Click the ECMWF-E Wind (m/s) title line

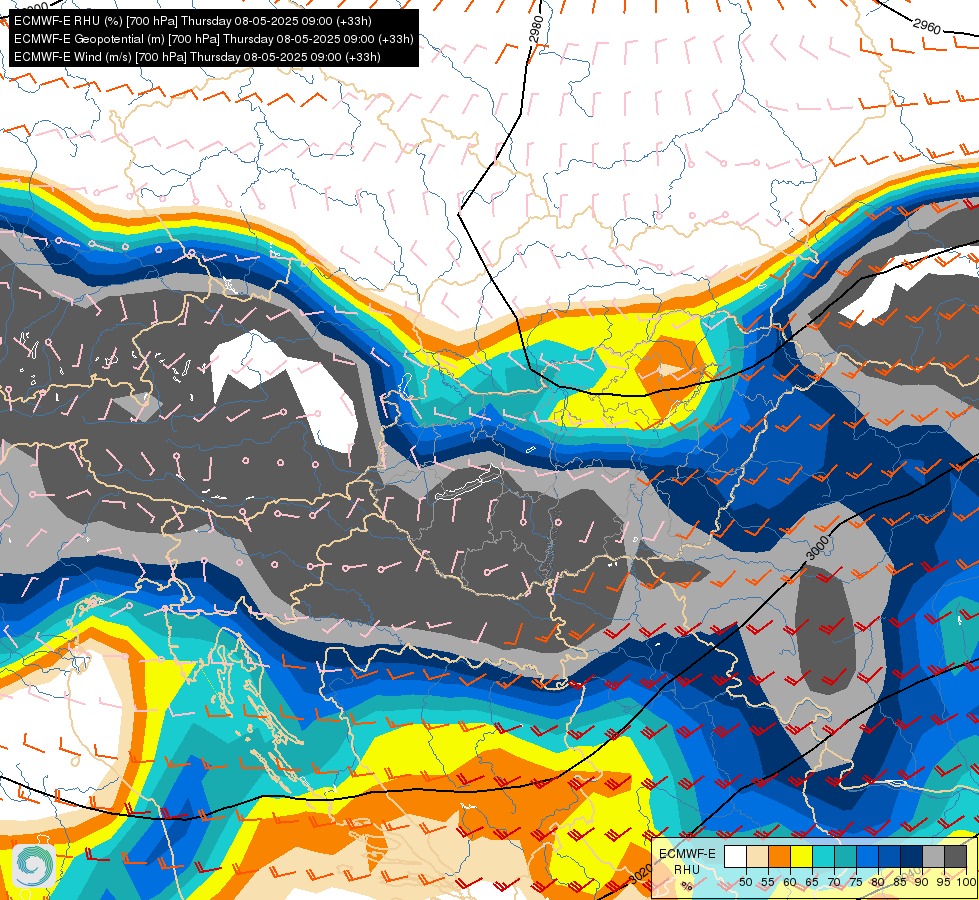[x=197, y=57]
